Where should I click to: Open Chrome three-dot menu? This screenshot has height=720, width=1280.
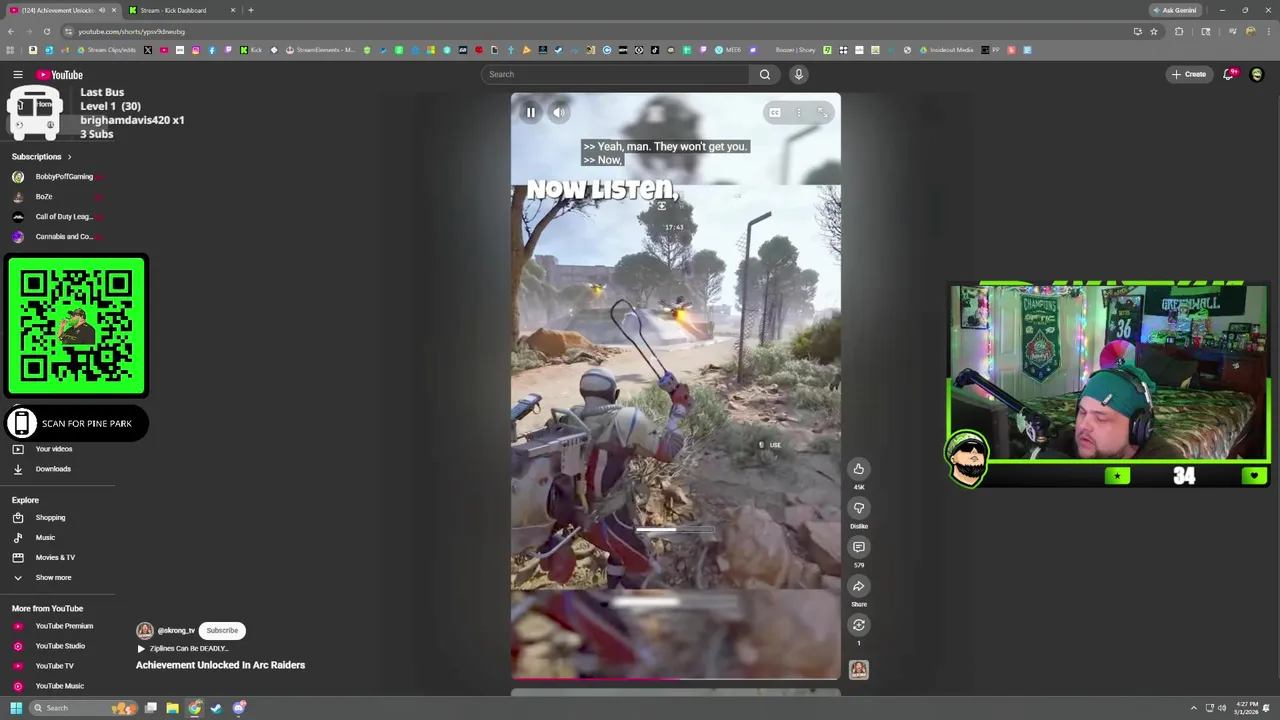(1268, 32)
